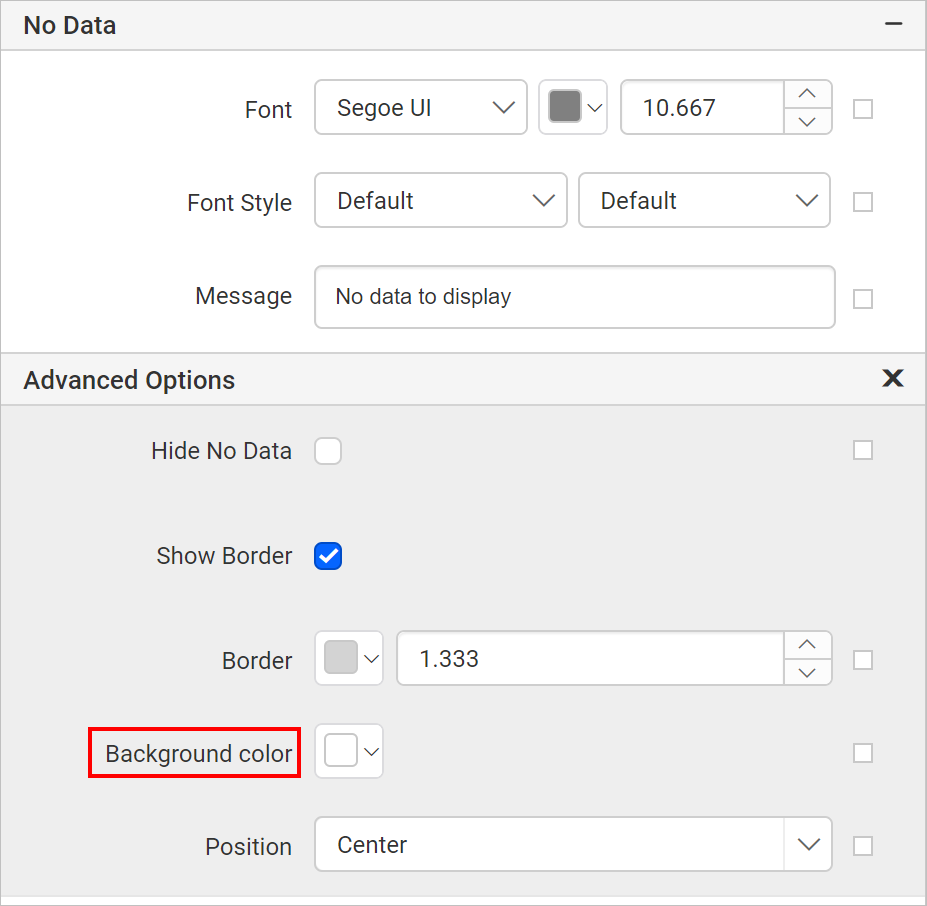
Task: Decrease font size with the down arrow
Action: click(808, 121)
